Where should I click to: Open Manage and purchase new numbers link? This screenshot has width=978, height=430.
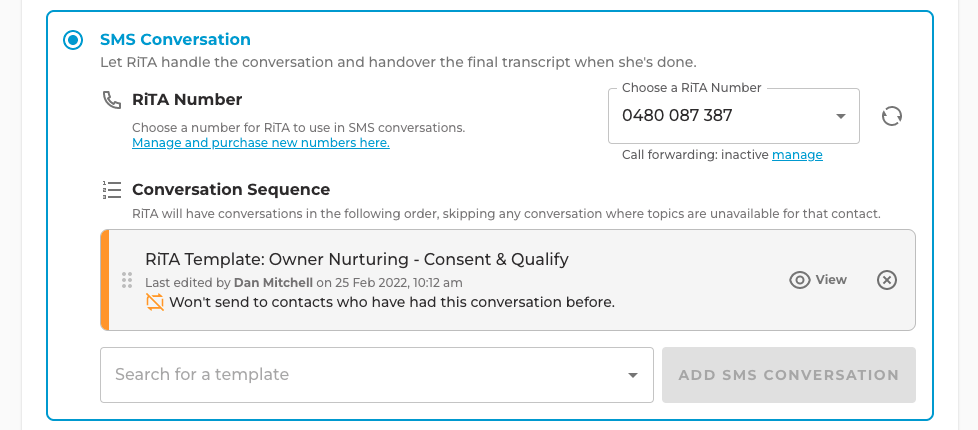click(x=261, y=143)
